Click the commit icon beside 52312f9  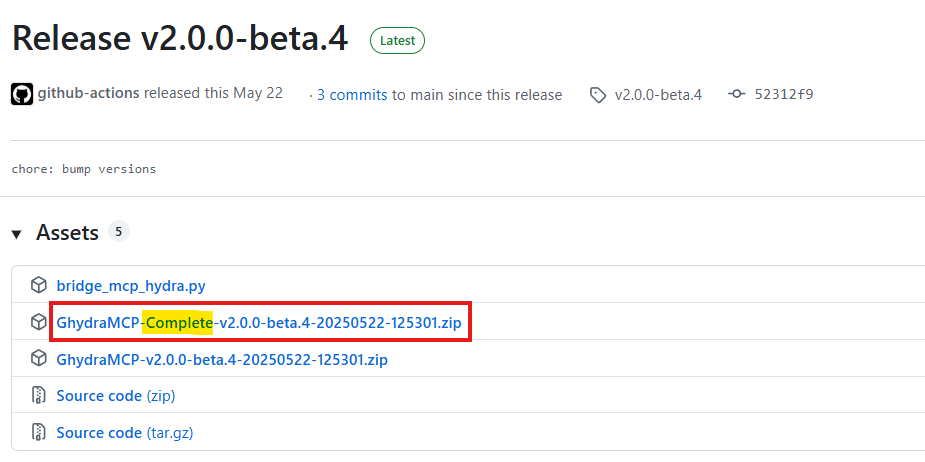coord(737,94)
